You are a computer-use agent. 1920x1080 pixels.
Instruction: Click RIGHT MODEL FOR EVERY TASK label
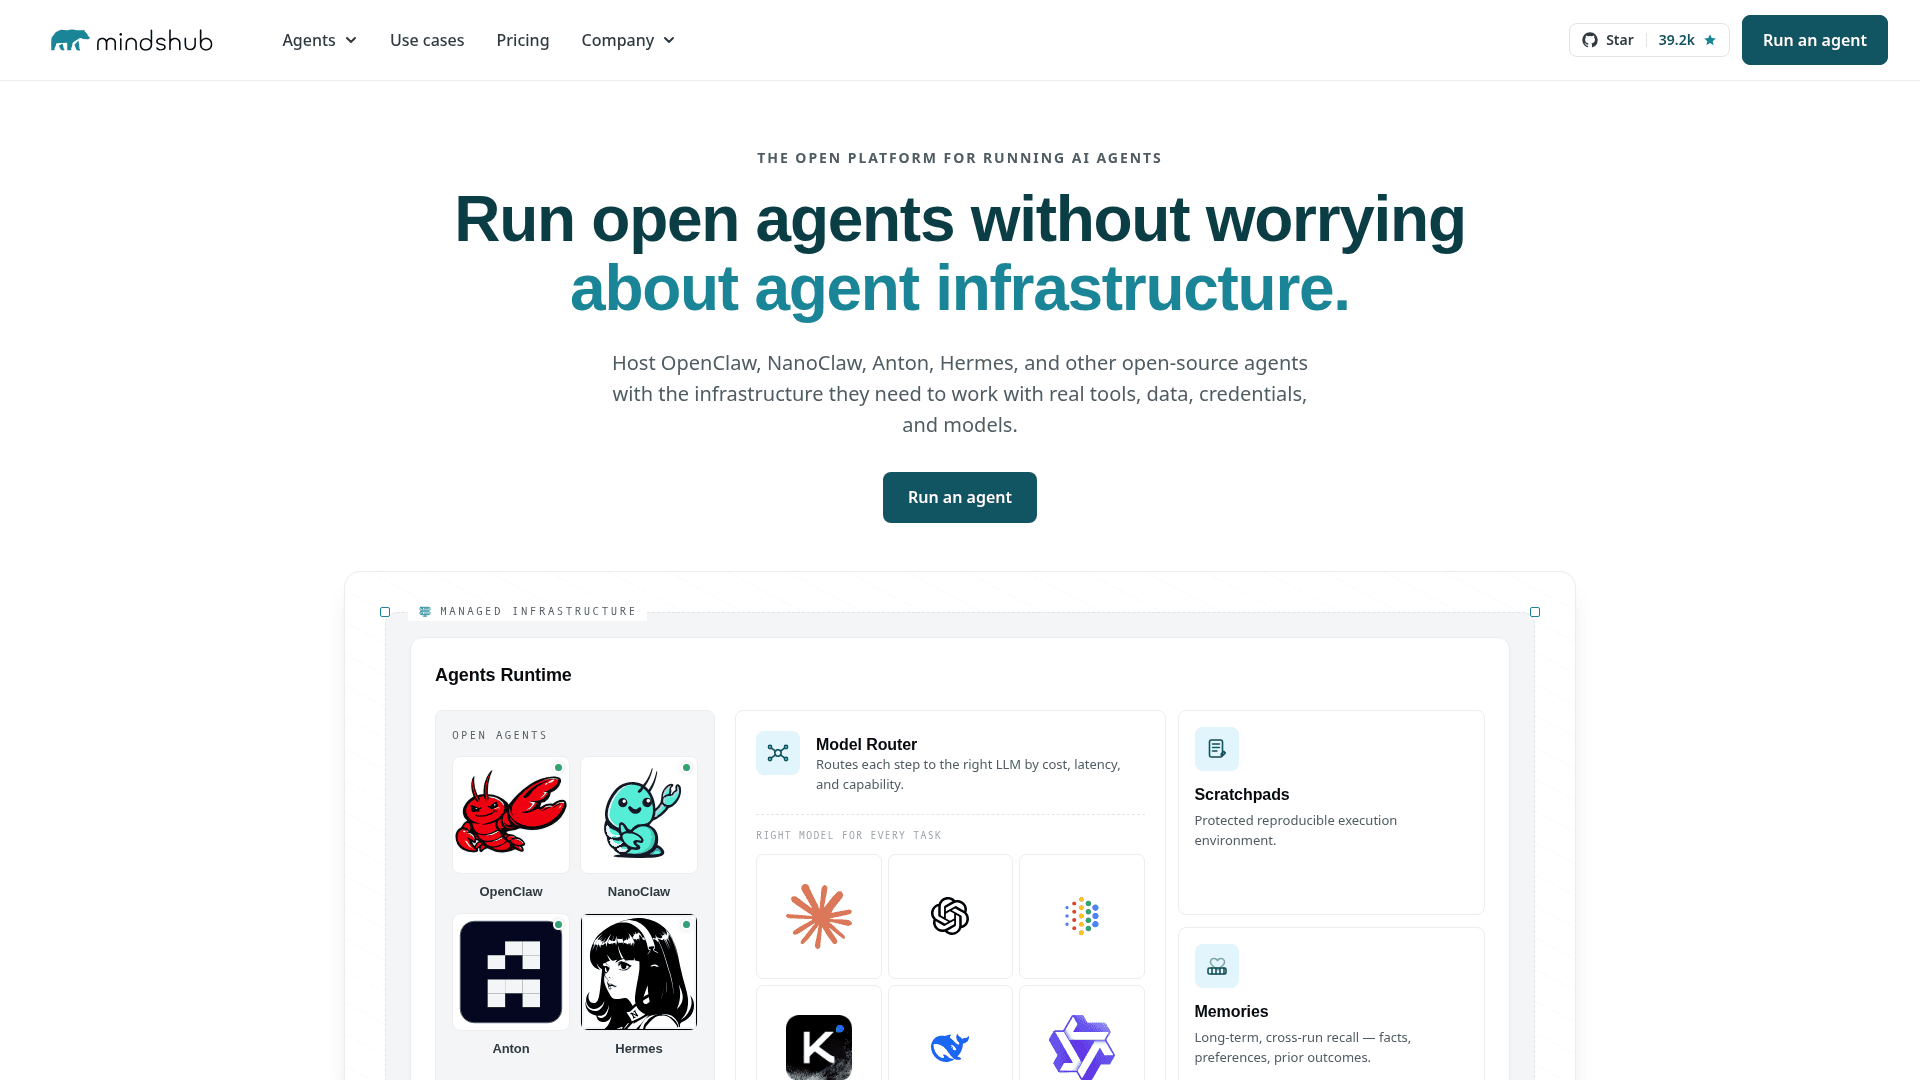849,835
